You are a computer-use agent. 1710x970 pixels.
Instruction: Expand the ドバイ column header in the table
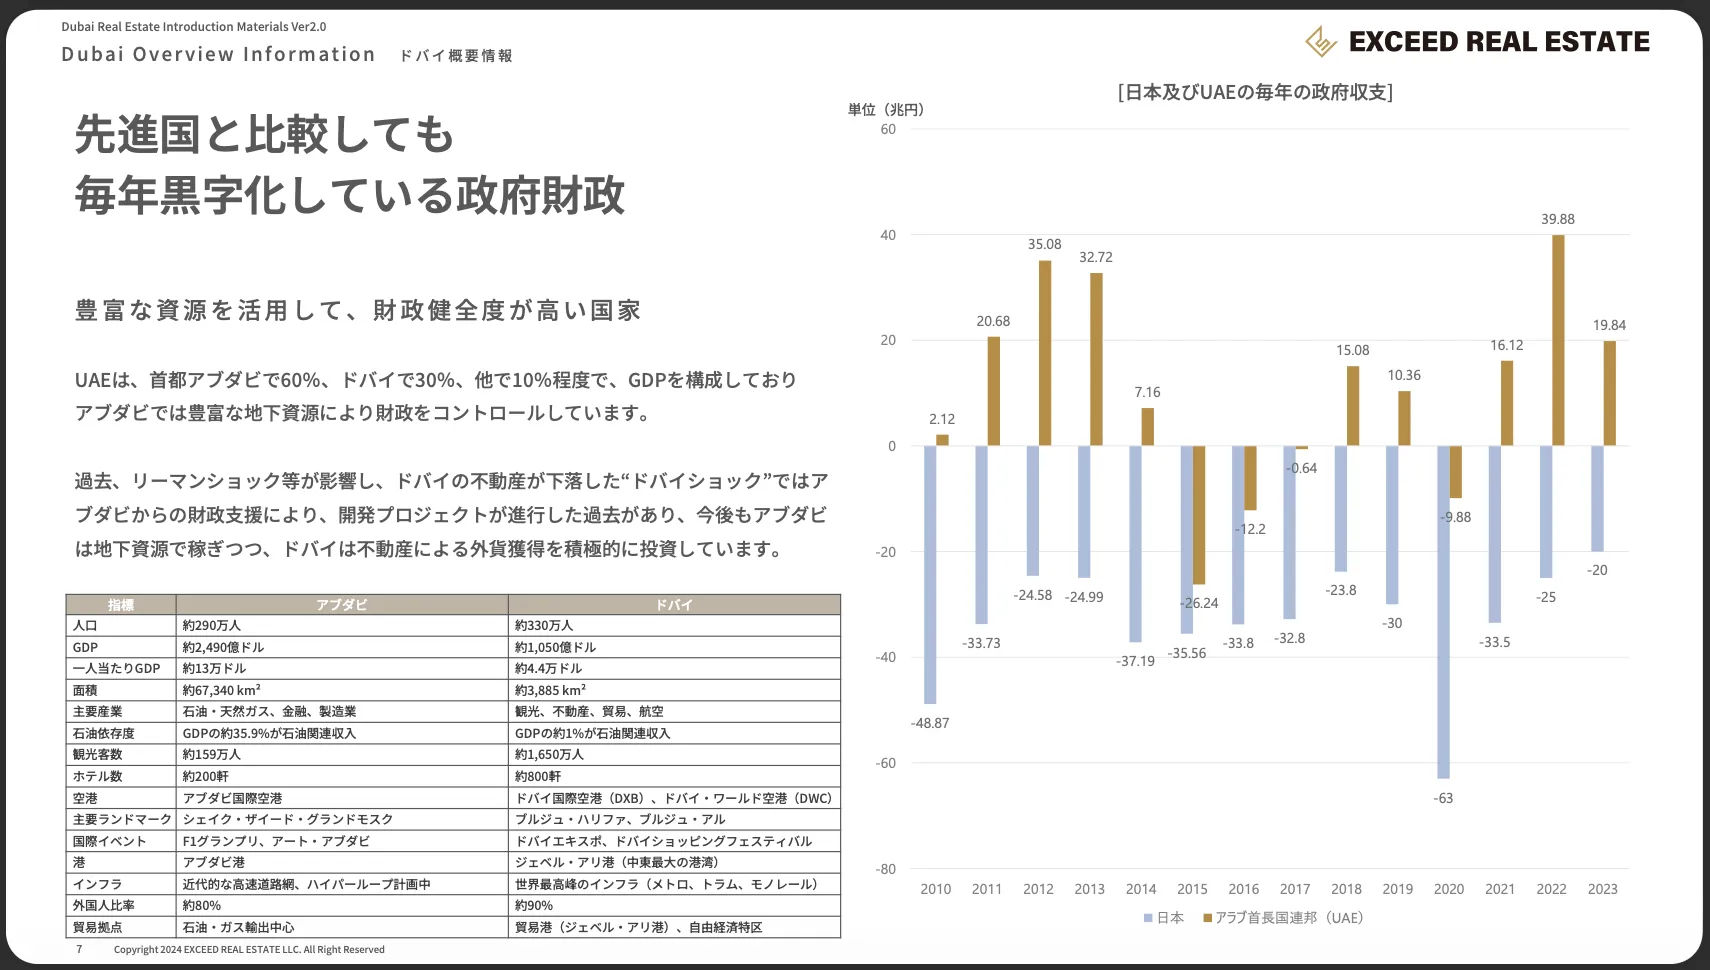[x=674, y=604]
